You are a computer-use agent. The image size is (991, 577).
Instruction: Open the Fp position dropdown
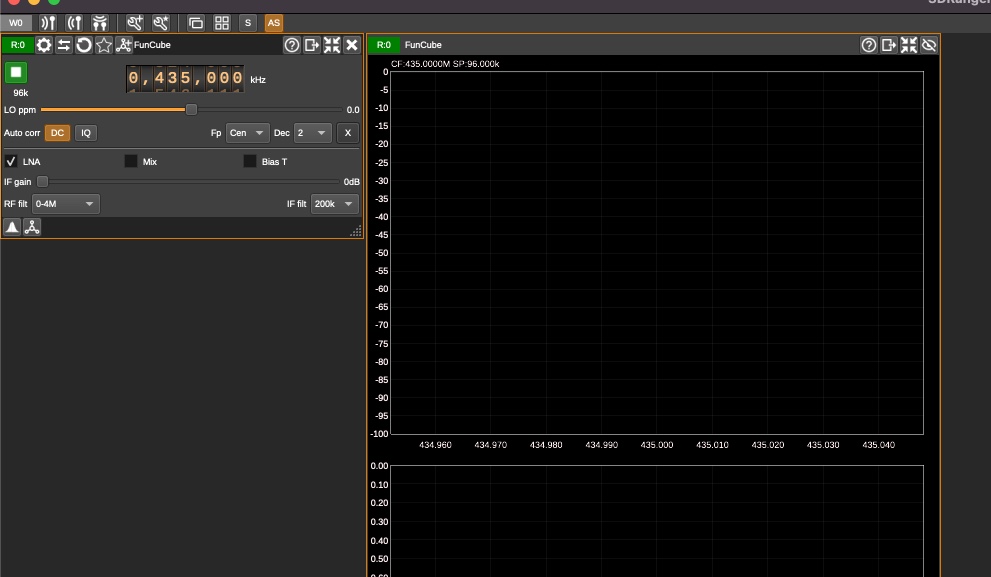click(247, 133)
